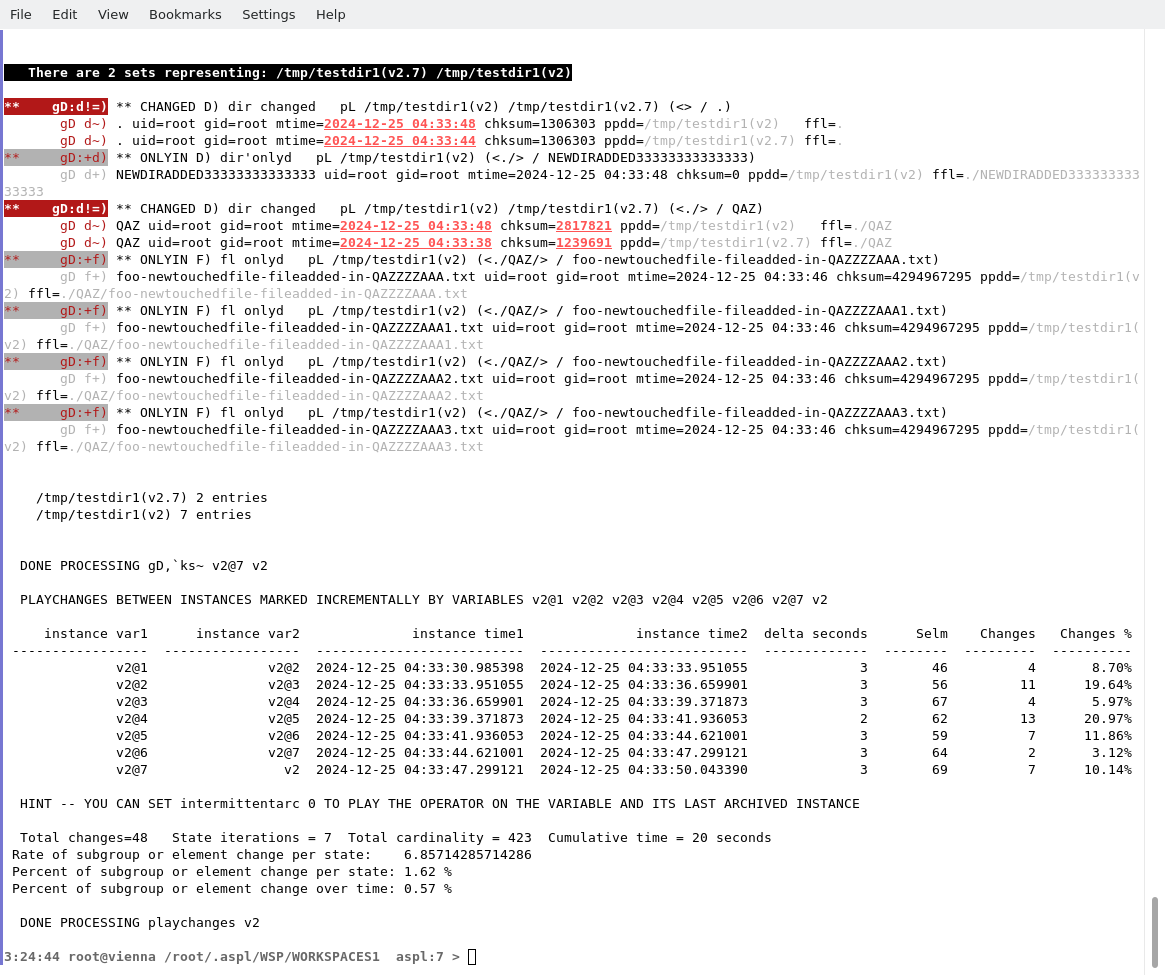This screenshot has width=1165, height=975.
Task: Click the 19.64% value in the table
Action: pos(1111,685)
